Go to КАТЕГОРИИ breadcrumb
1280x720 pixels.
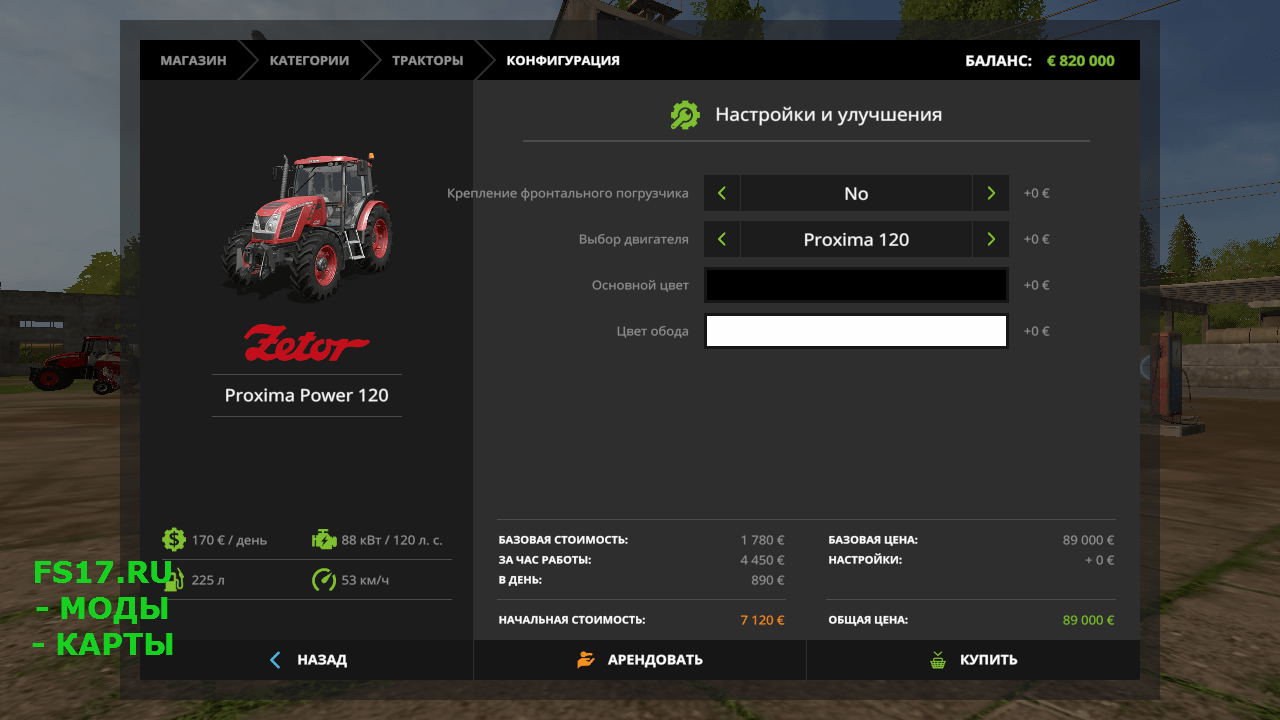(309, 60)
